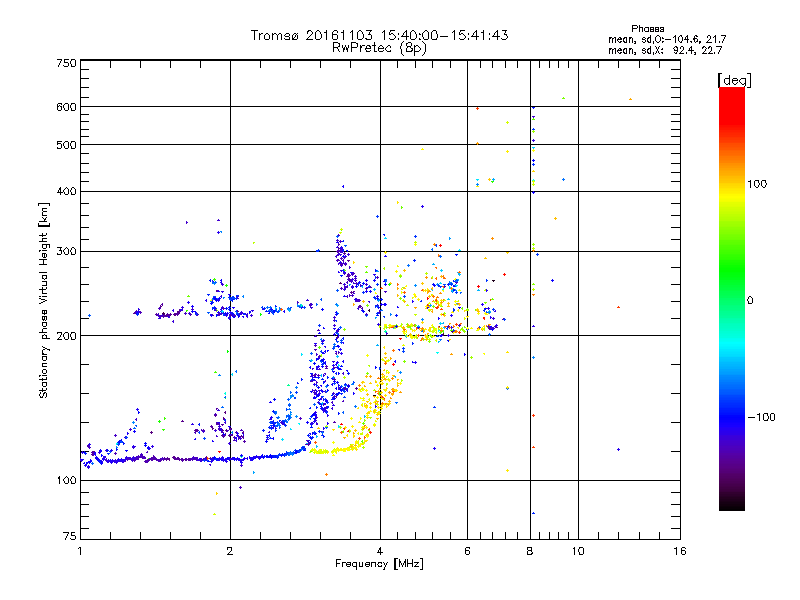Click the '300' y-axis tick label

click(x=66, y=252)
